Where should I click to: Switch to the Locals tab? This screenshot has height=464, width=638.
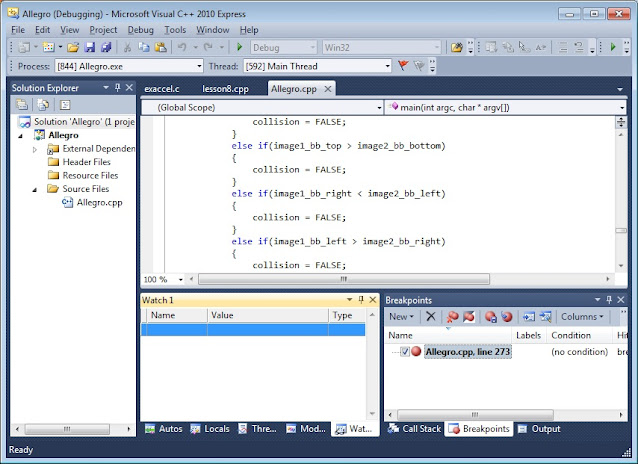pos(210,429)
